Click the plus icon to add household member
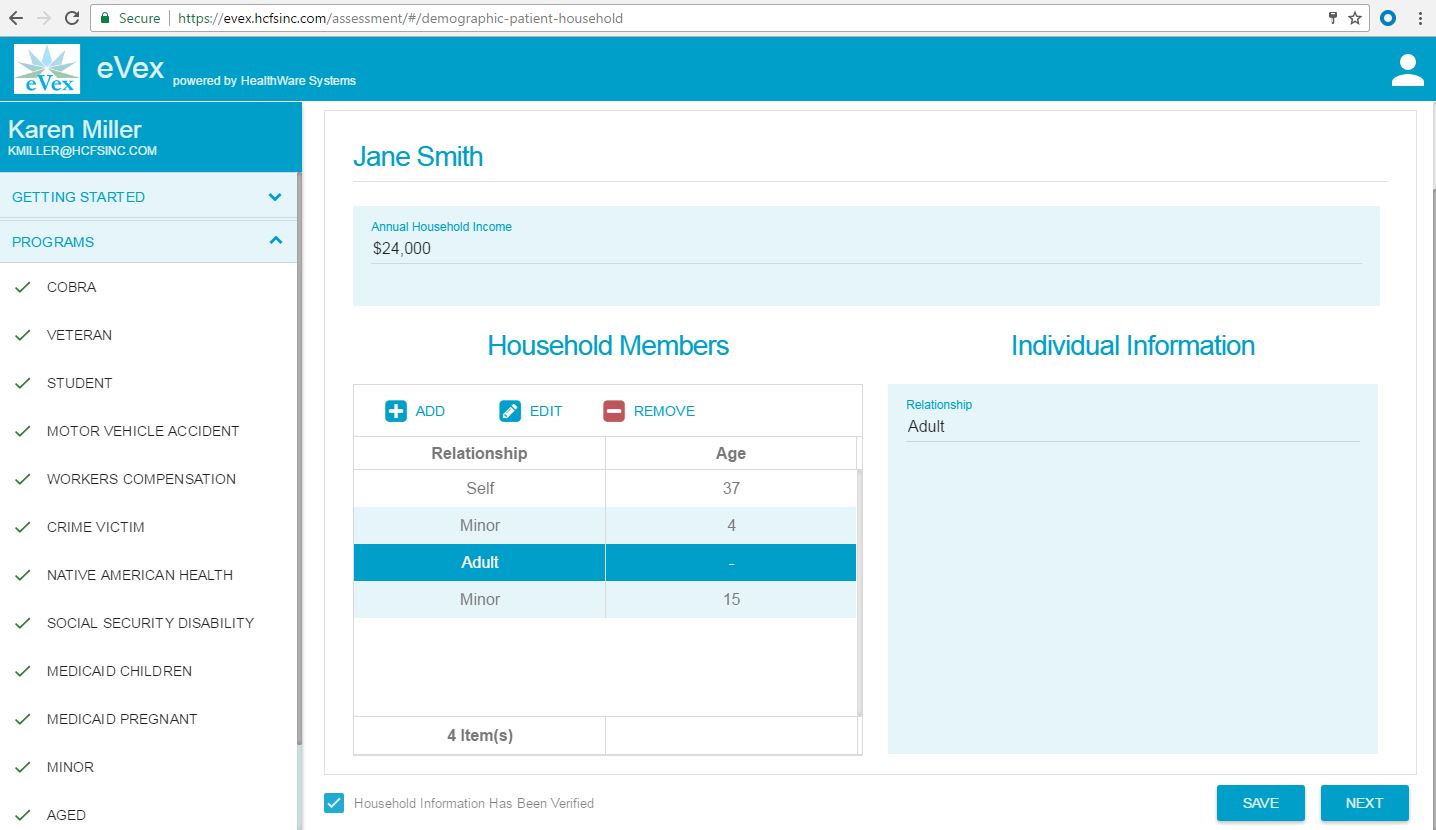The height and width of the screenshot is (830, 1436). pos(396,411)
